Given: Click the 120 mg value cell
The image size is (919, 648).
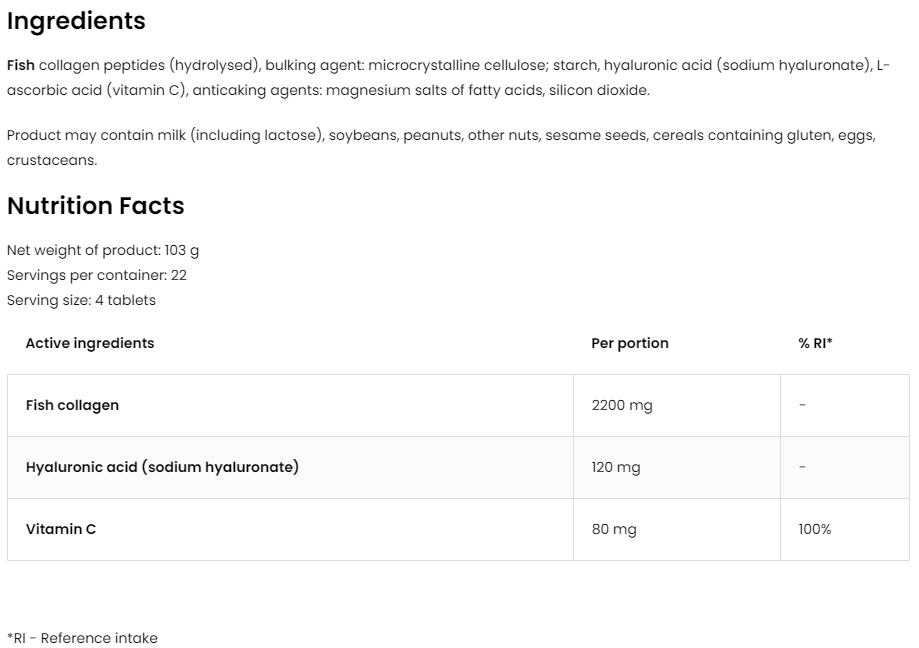Looking at the screenshot, I should point(616,467).
